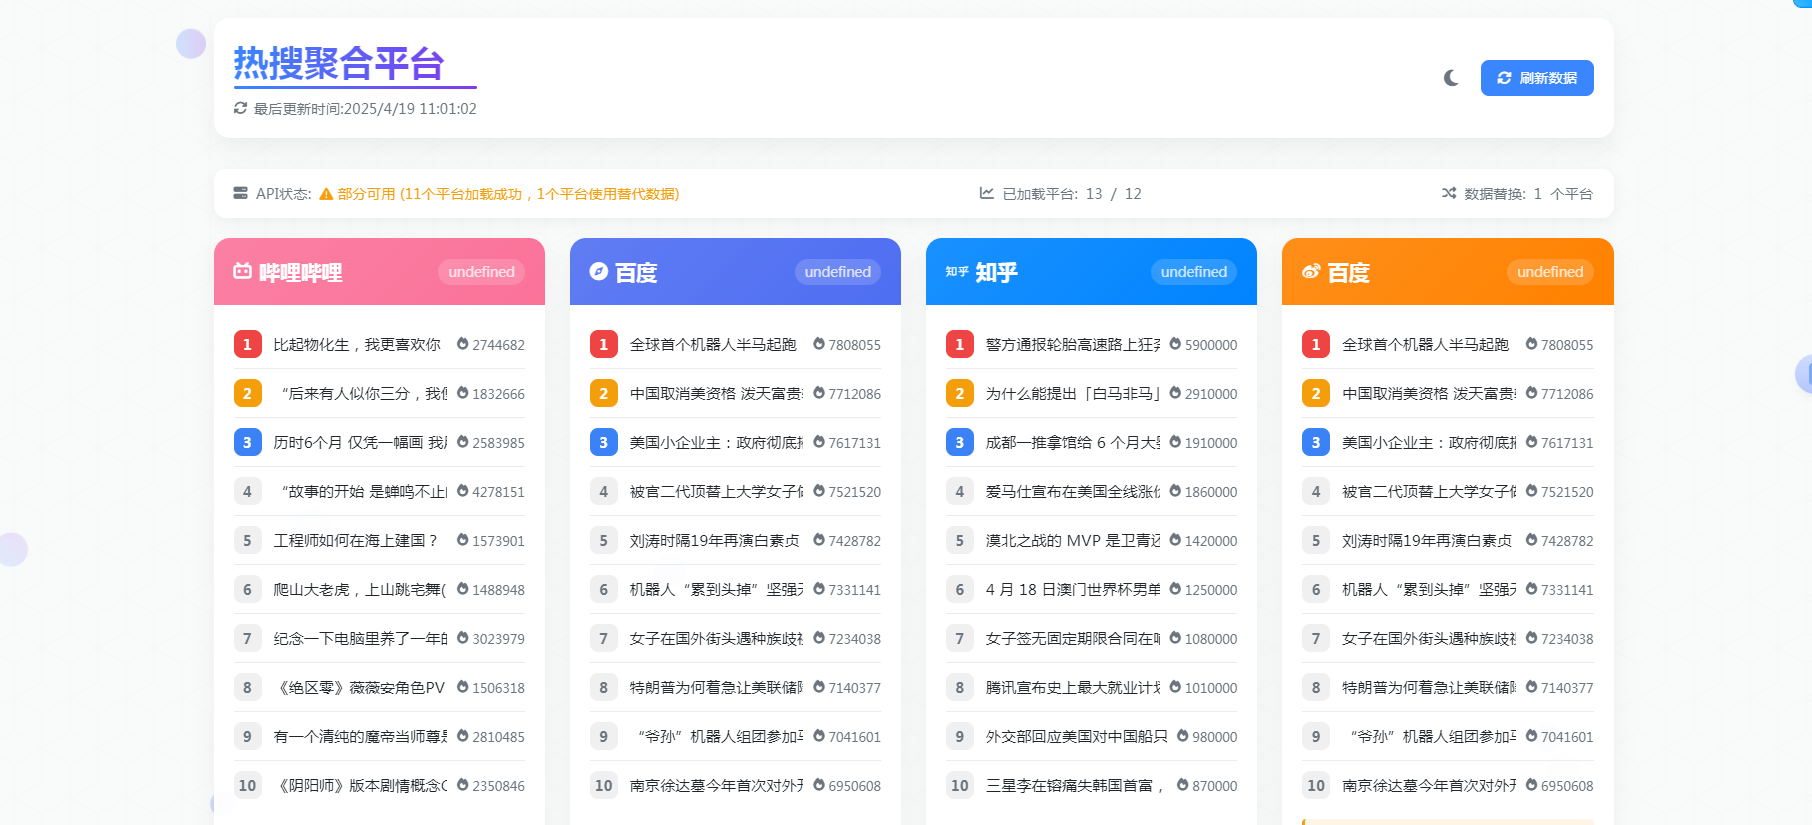This screenshot has height=825, width=1812.
Task: Click flame icon beside 5900000
Action: 1175,344
